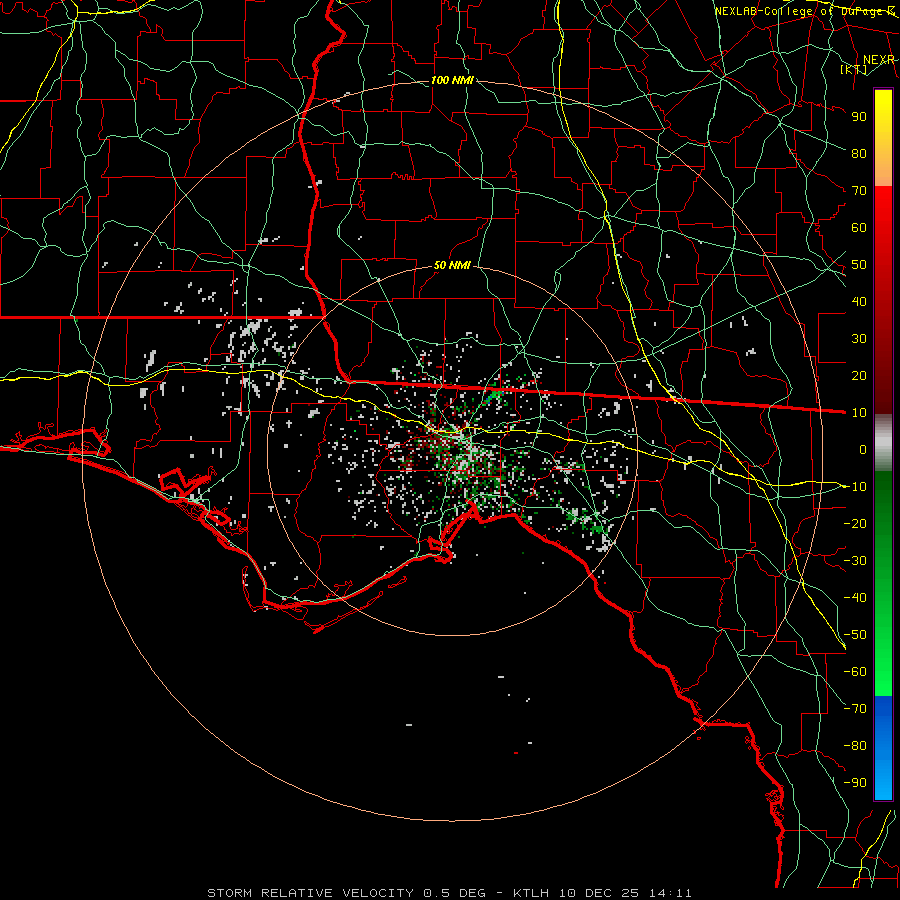Click the "-90" scale value
The image size is (900, 900).
[x=855, y=783]
